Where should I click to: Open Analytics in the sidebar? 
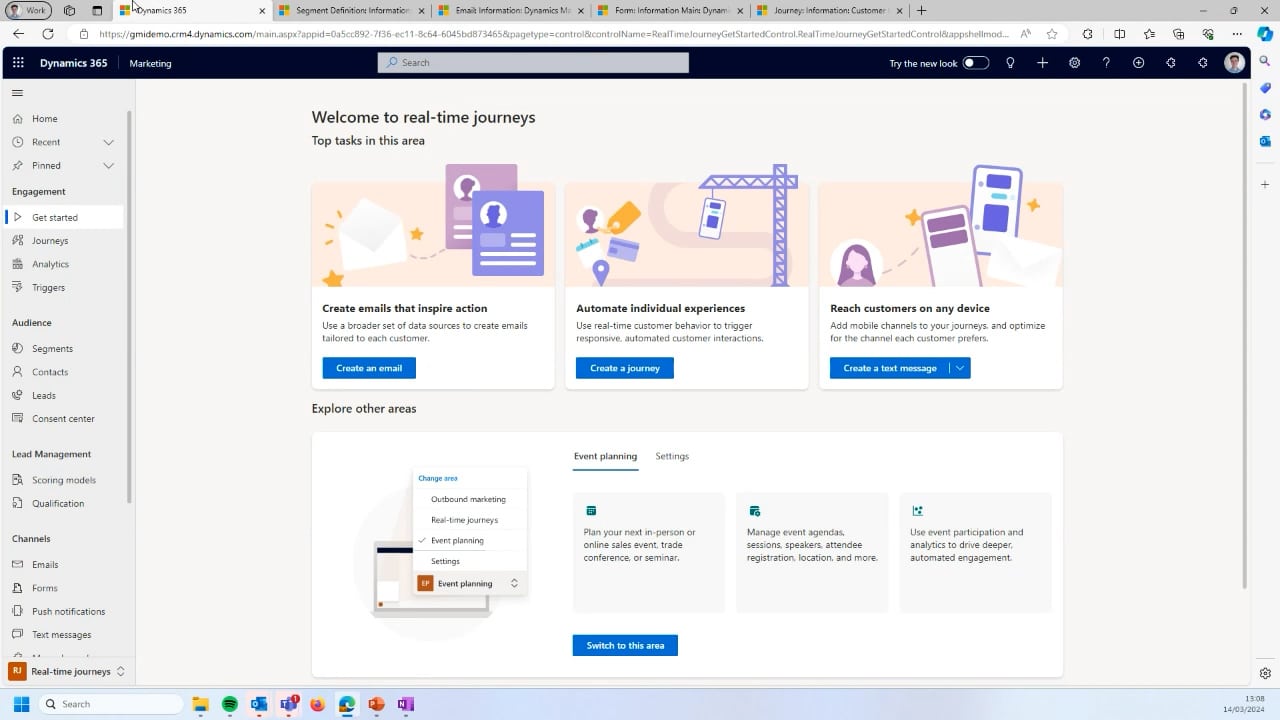click(50, 264)
